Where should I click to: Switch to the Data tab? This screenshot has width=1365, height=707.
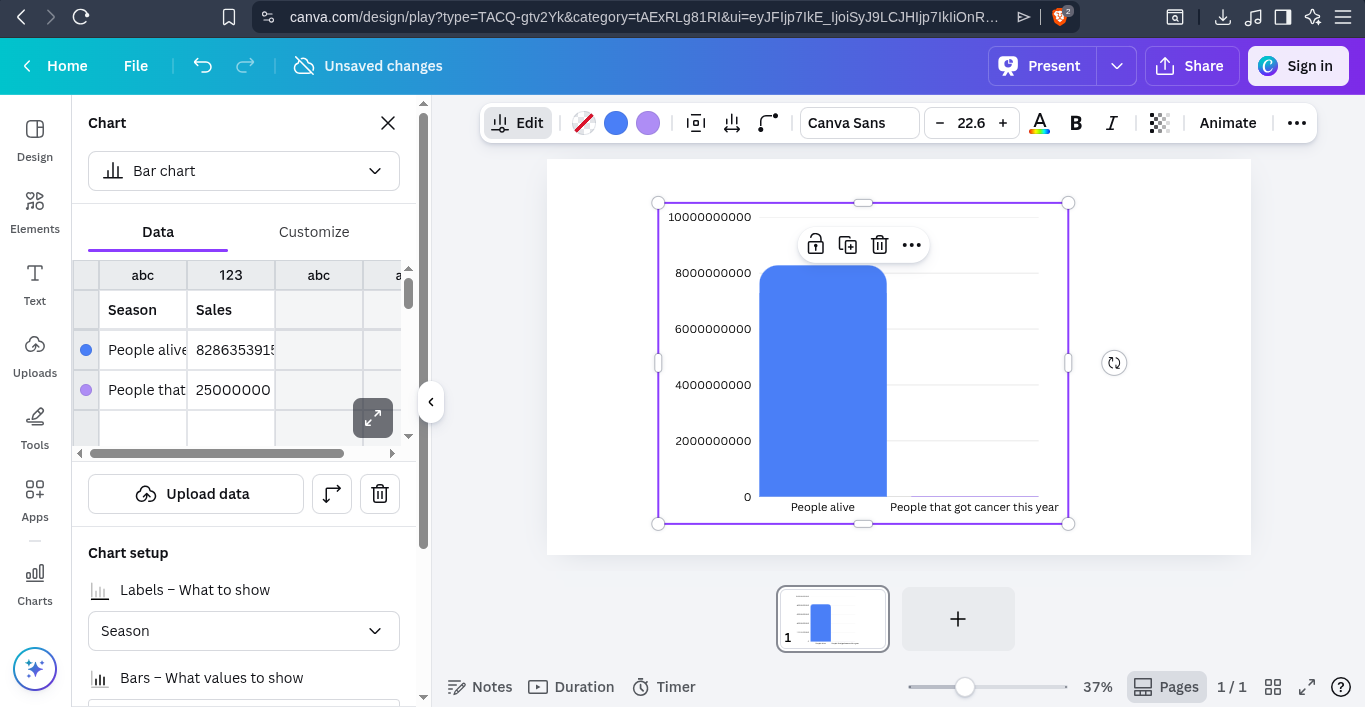158,232
